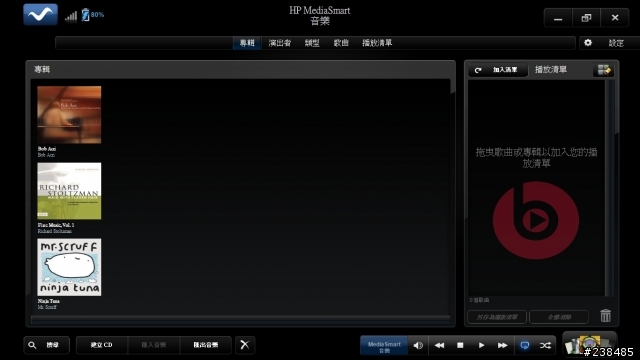Viewport: 640px width, 360px height.
Task: Click the Ninja Tuna album title text
Action: click(49, 301)
